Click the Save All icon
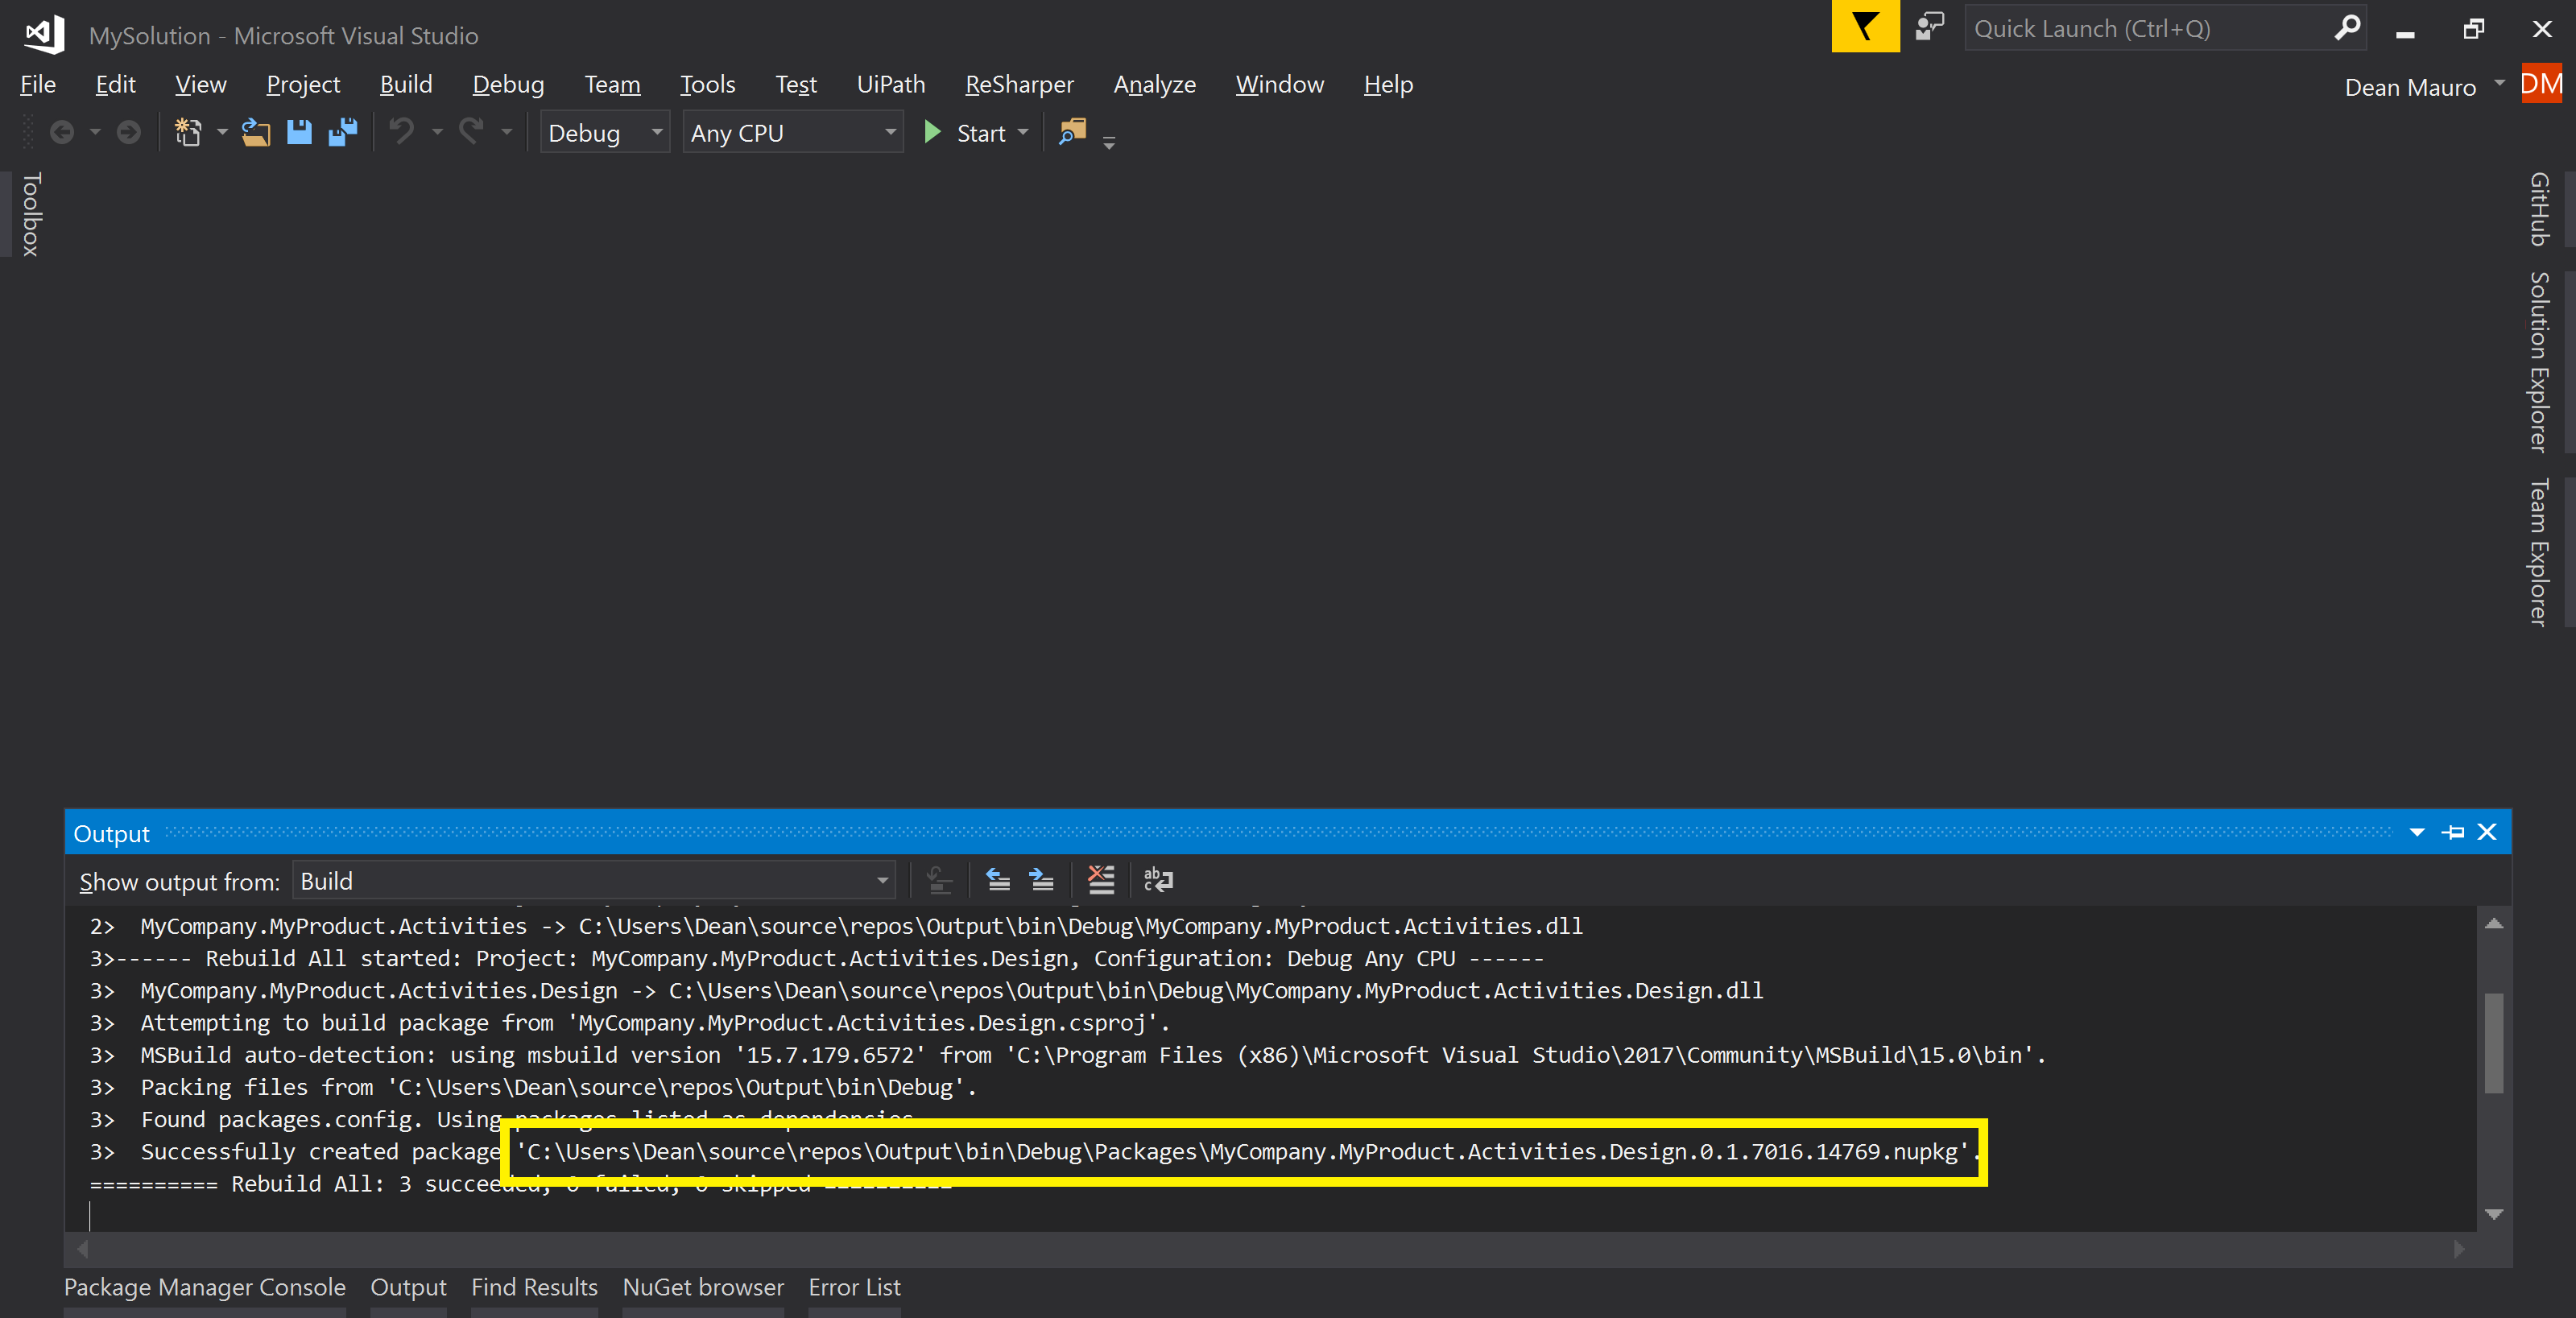 343,131
